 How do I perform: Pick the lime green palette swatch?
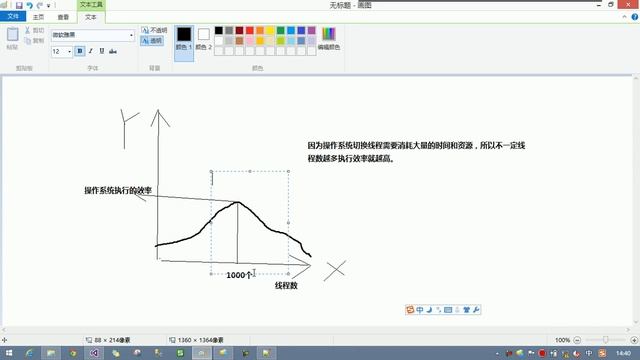pyautogui.click(x=280, y=40)
